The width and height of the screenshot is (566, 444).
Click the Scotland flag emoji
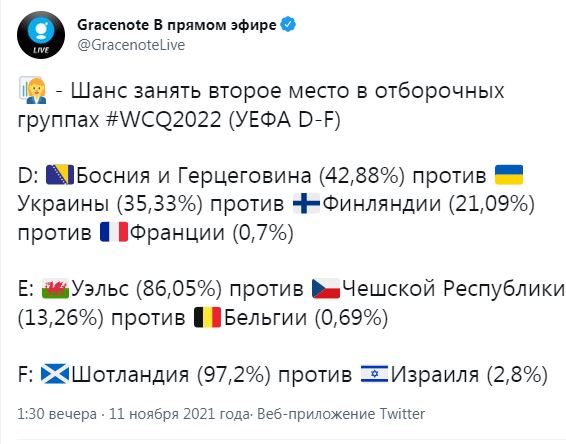pyautogui.click(x=55, y=374)
